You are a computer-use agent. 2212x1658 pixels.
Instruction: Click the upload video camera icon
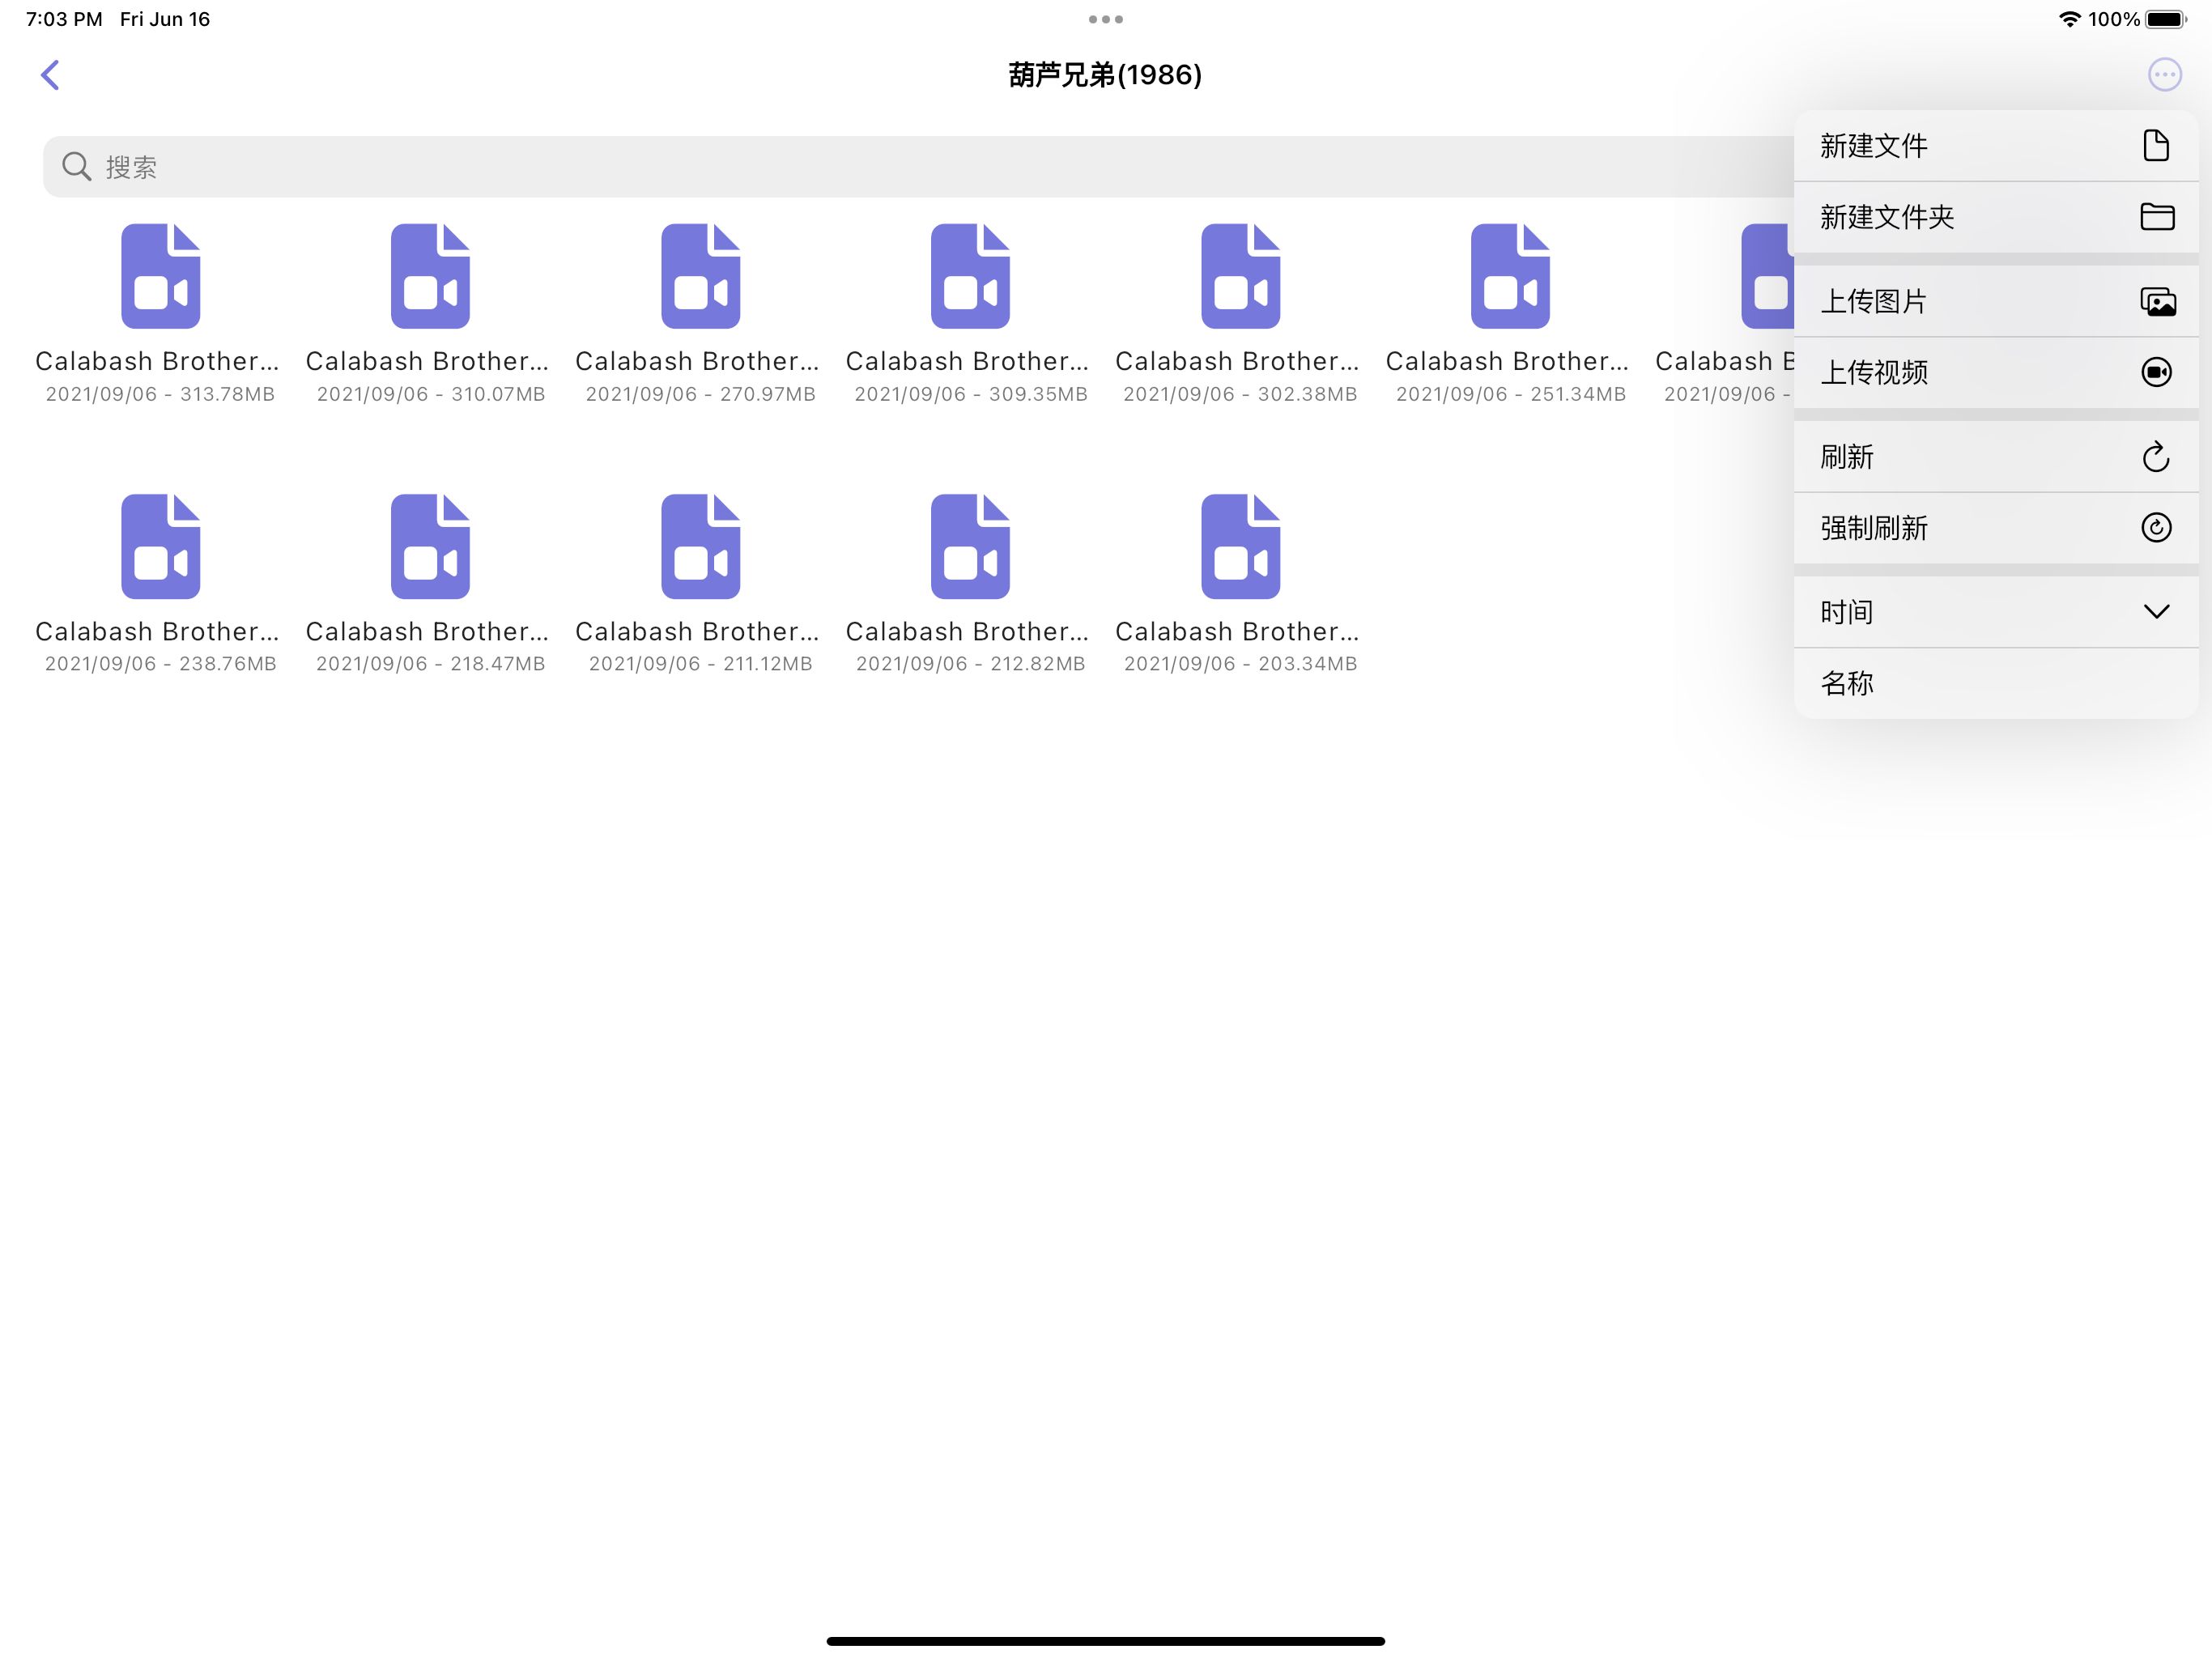pyautogui.click(x=2156, y=372)
